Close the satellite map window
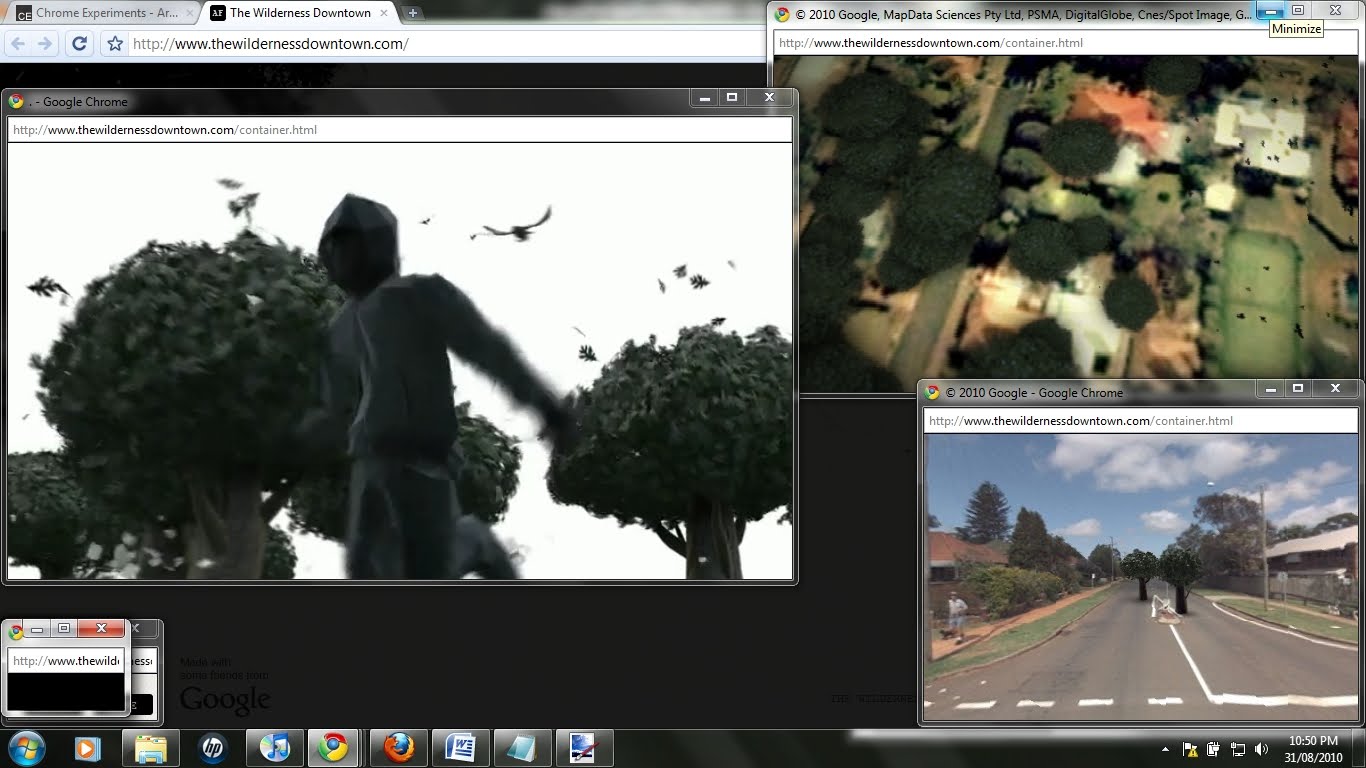This screenshot has height=768, width=1366. (1335, 11)
